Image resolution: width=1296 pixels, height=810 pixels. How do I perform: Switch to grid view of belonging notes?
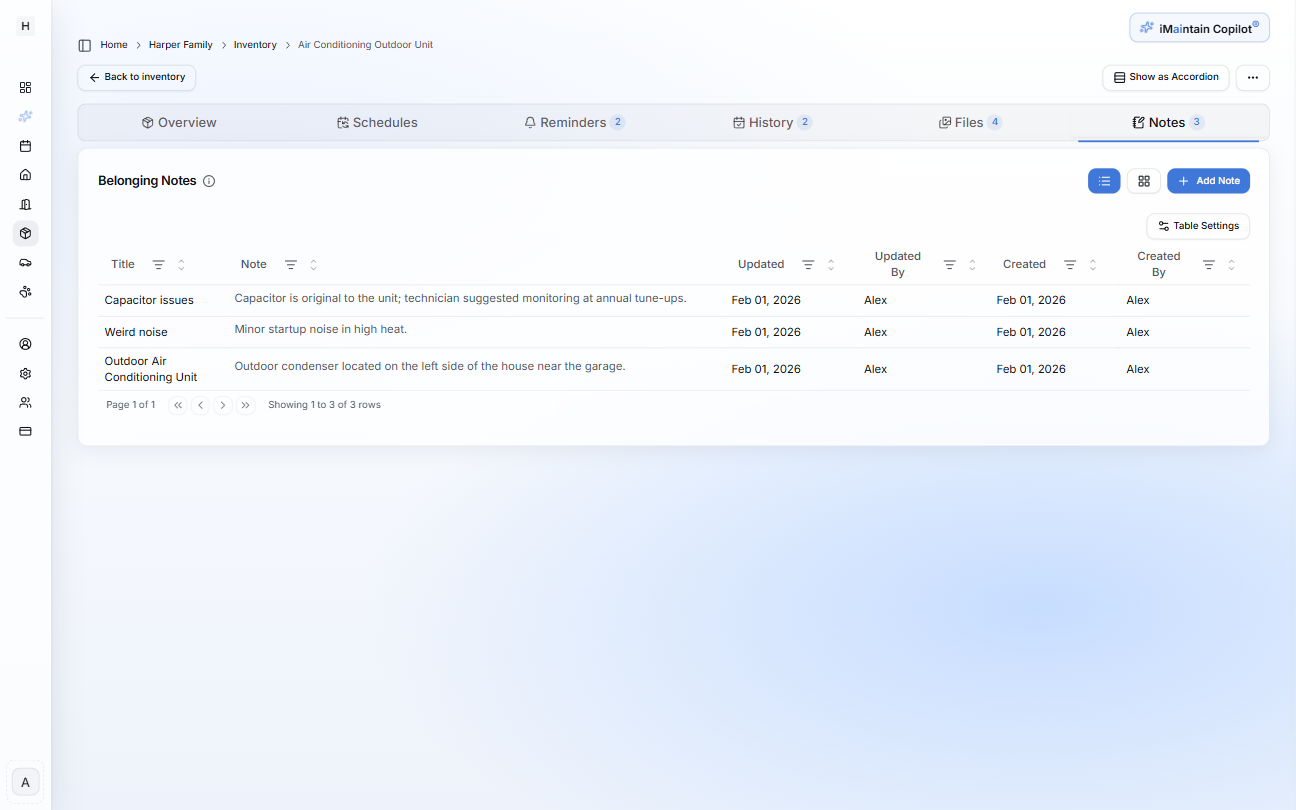coord(1143,181)
